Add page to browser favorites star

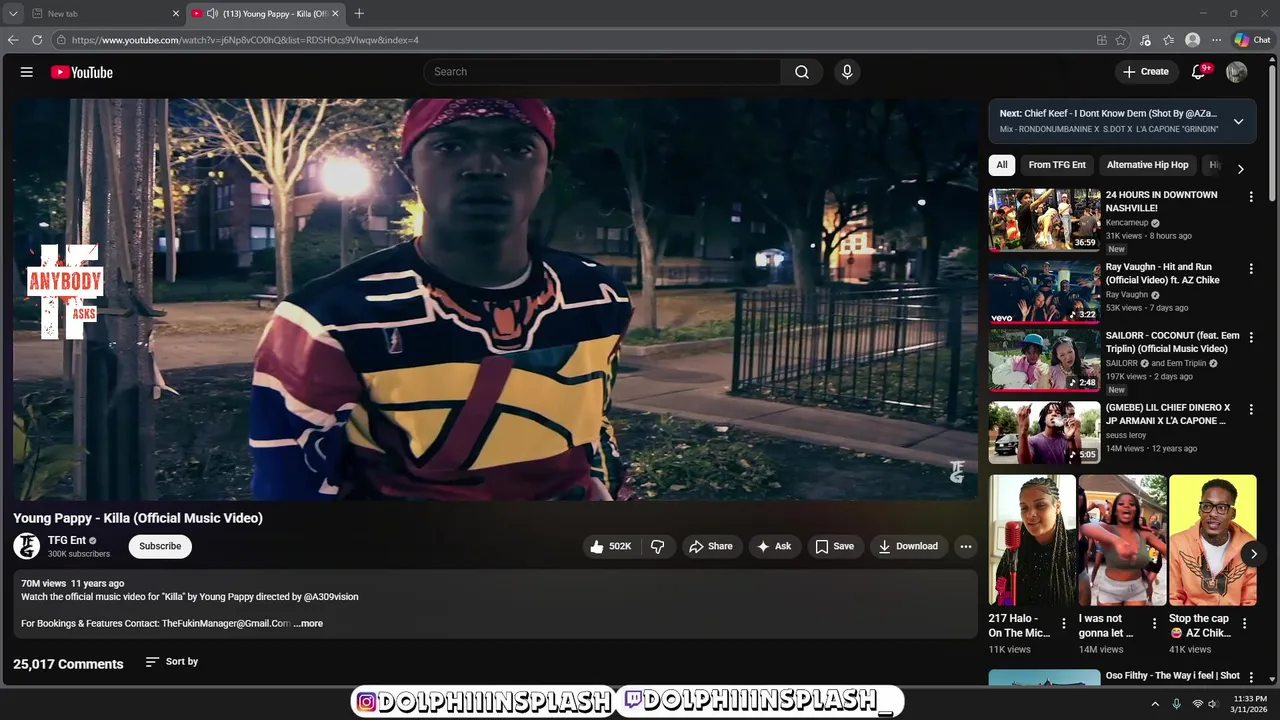click(1121, 40)
